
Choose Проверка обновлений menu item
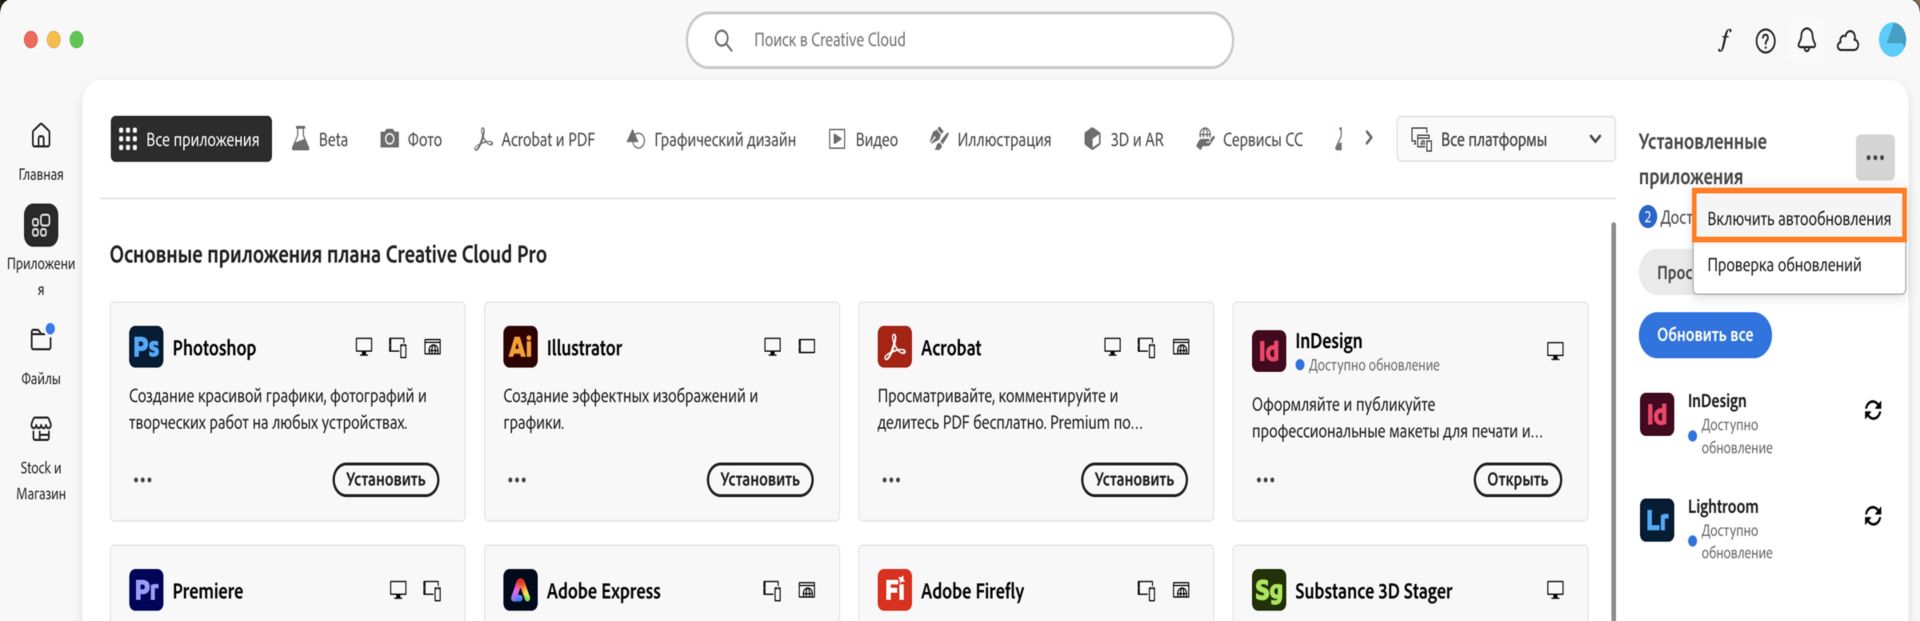click(x=1799, y=265)
